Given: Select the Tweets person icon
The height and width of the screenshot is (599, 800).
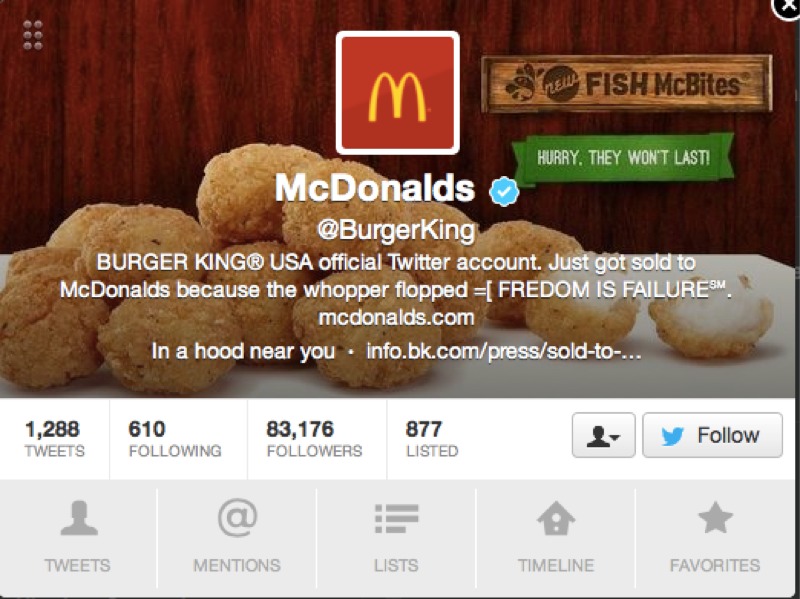Looking at the screenshot, I should (x=79, y=518).
